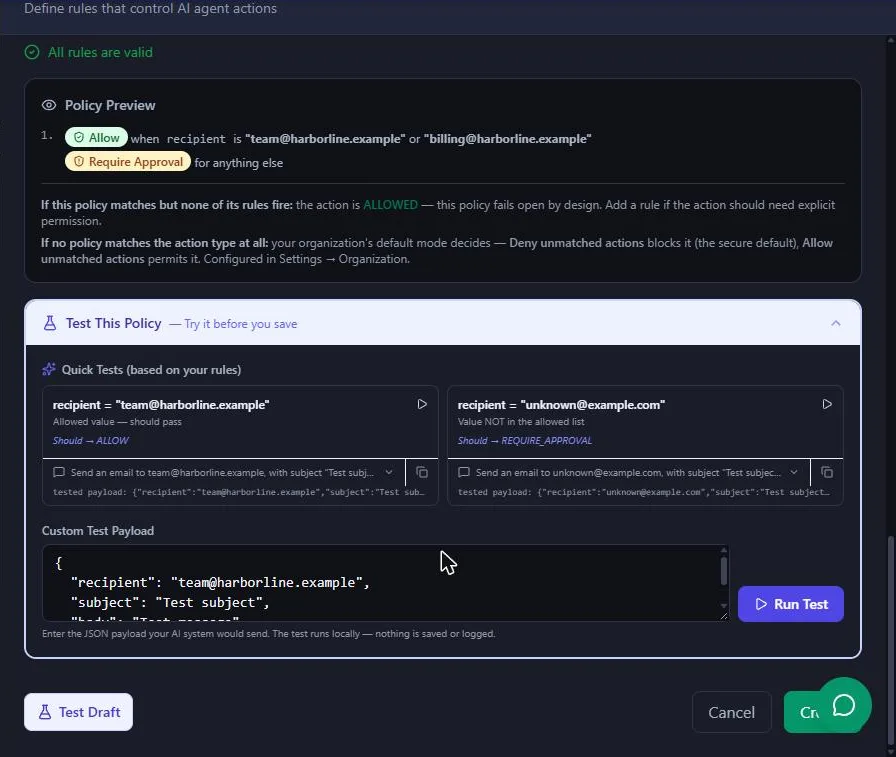
Task: Click the payload editor scrollbar
Action: [x=723, y=571]
